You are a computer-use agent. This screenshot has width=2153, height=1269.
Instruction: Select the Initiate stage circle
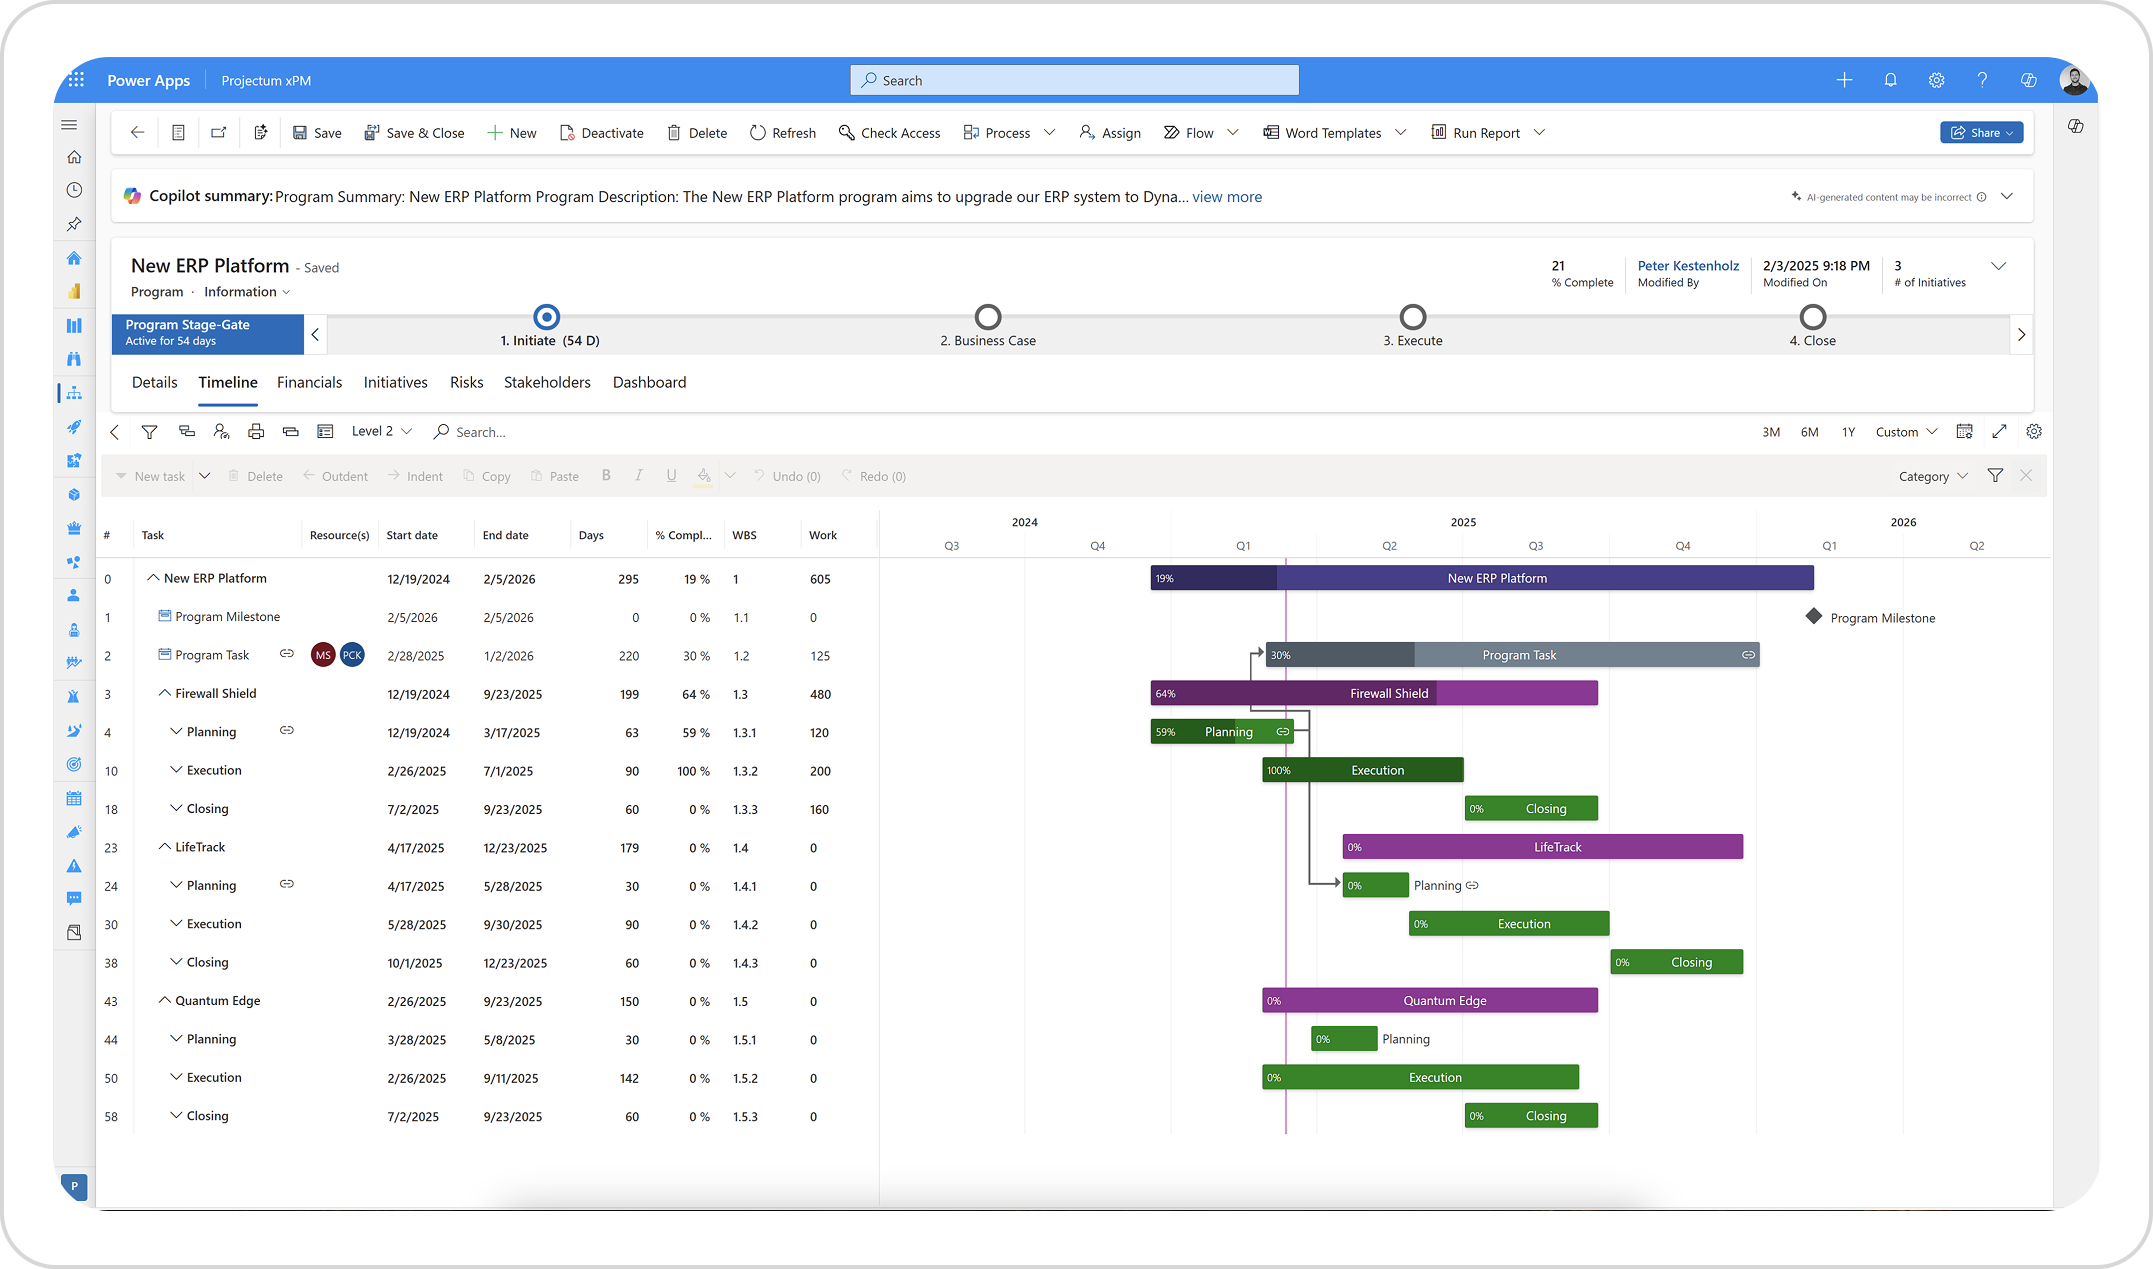click(x=546, y=317)
